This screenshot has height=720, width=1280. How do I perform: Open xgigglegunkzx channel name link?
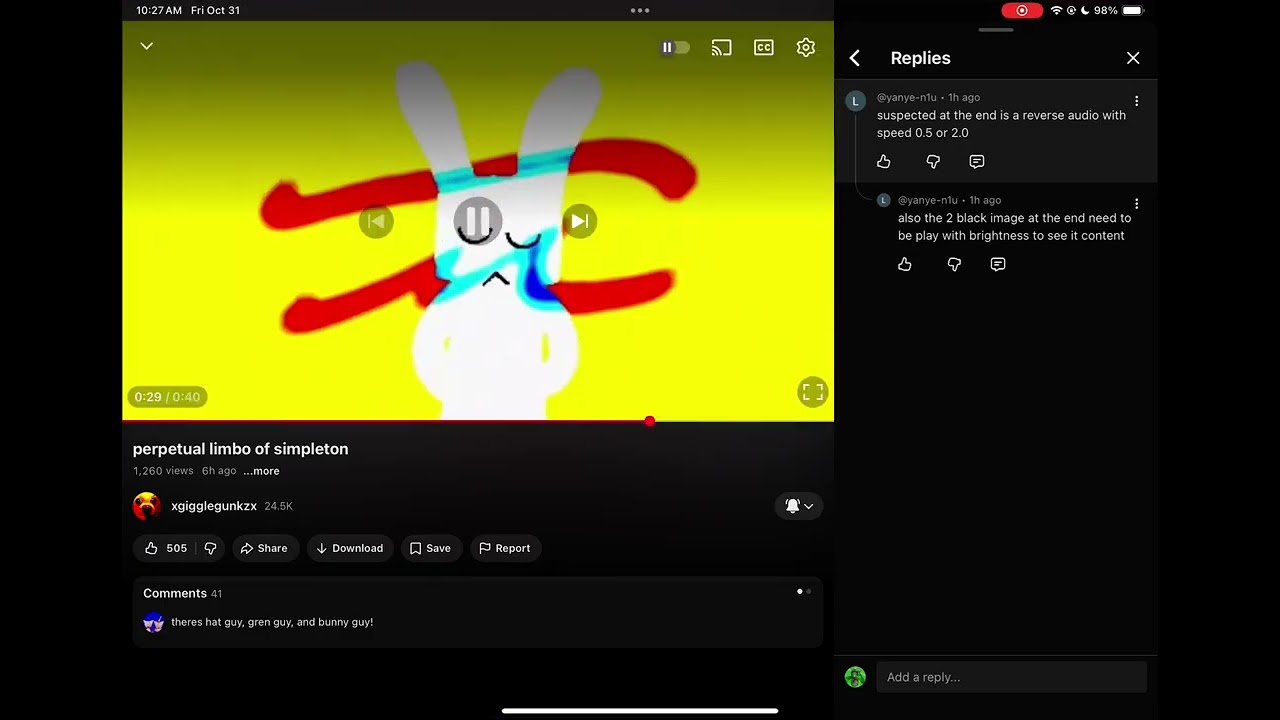tap(214, 506)
